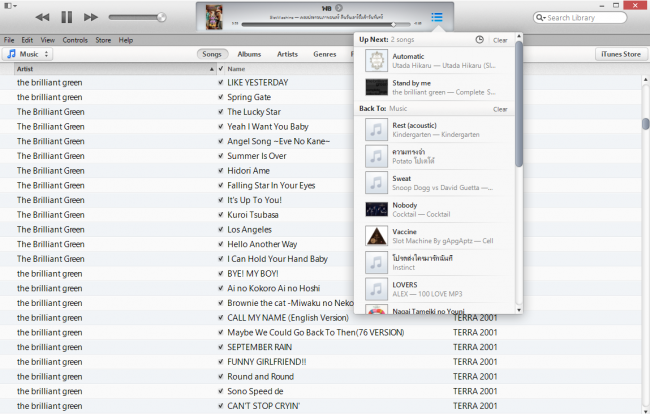Click the Up Next popup scrollbar thumb
Screen dimensions: 650x414
pyautogui.click(x=519, y=104)
